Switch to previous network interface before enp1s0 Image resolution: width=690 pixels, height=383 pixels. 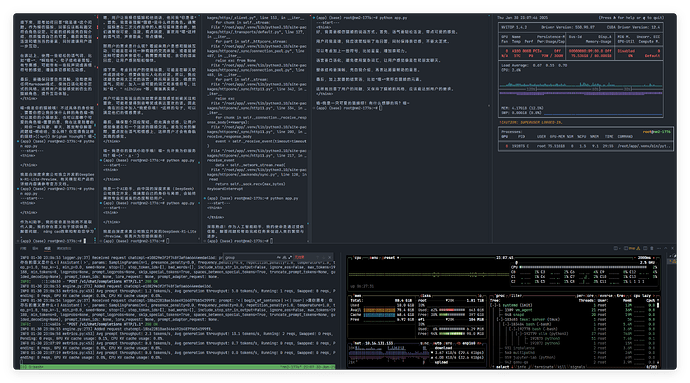tap(459, 343)
